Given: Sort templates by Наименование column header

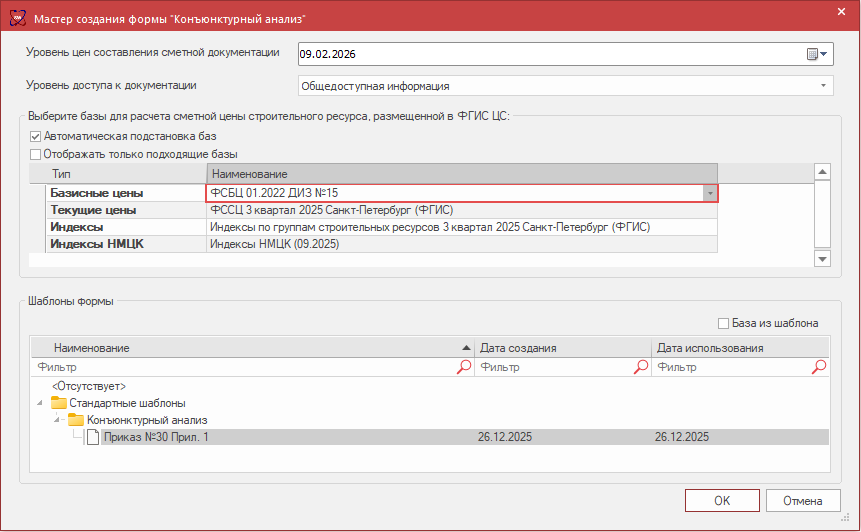Looking at the screenshot, I should [x=250, y=348].
